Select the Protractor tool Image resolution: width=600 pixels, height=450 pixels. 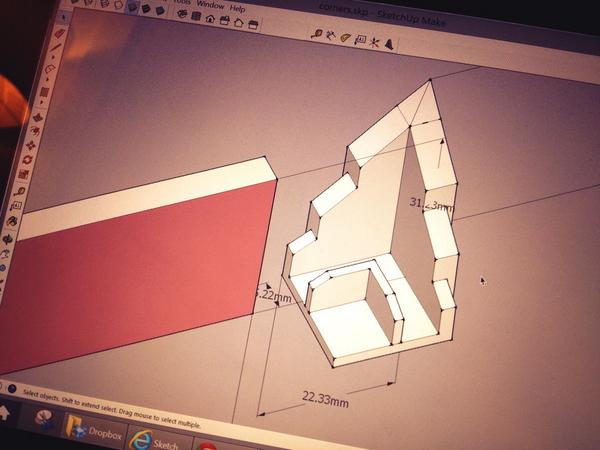click(x=346, y=38)
